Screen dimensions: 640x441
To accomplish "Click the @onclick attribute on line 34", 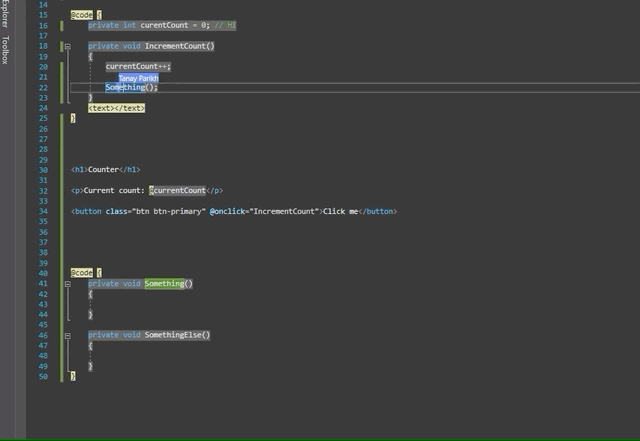I will pyautogui.click(x=227, y=212).
